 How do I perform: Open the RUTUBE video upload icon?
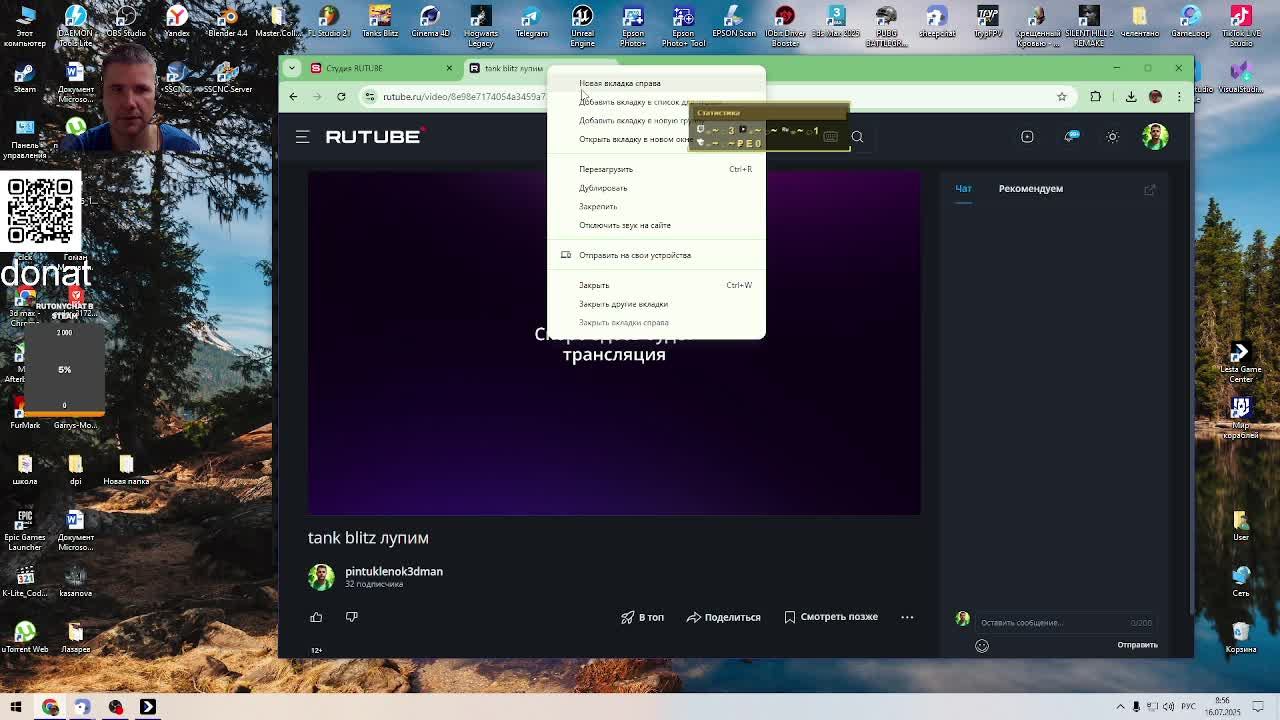pyautogui.click(x=1027, y=137)
